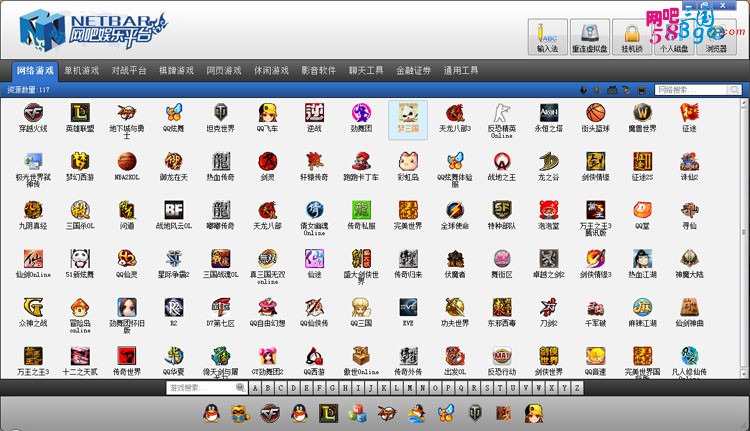Viewport: 750px width, 431px height.
Task: Open the EVE game icon
Action: (408, 312)
